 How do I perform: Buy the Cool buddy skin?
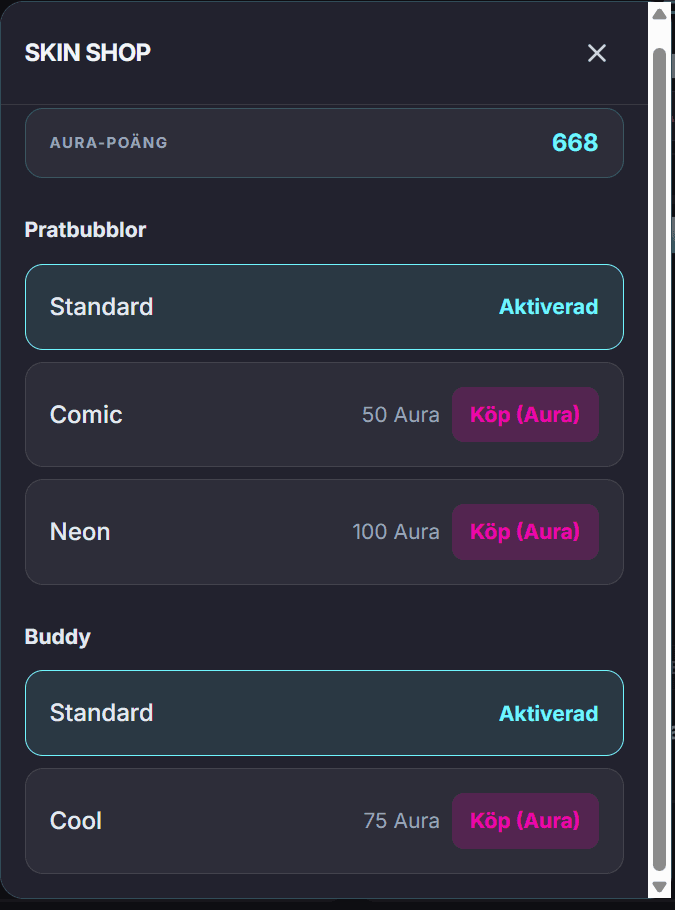click(525, 821)
